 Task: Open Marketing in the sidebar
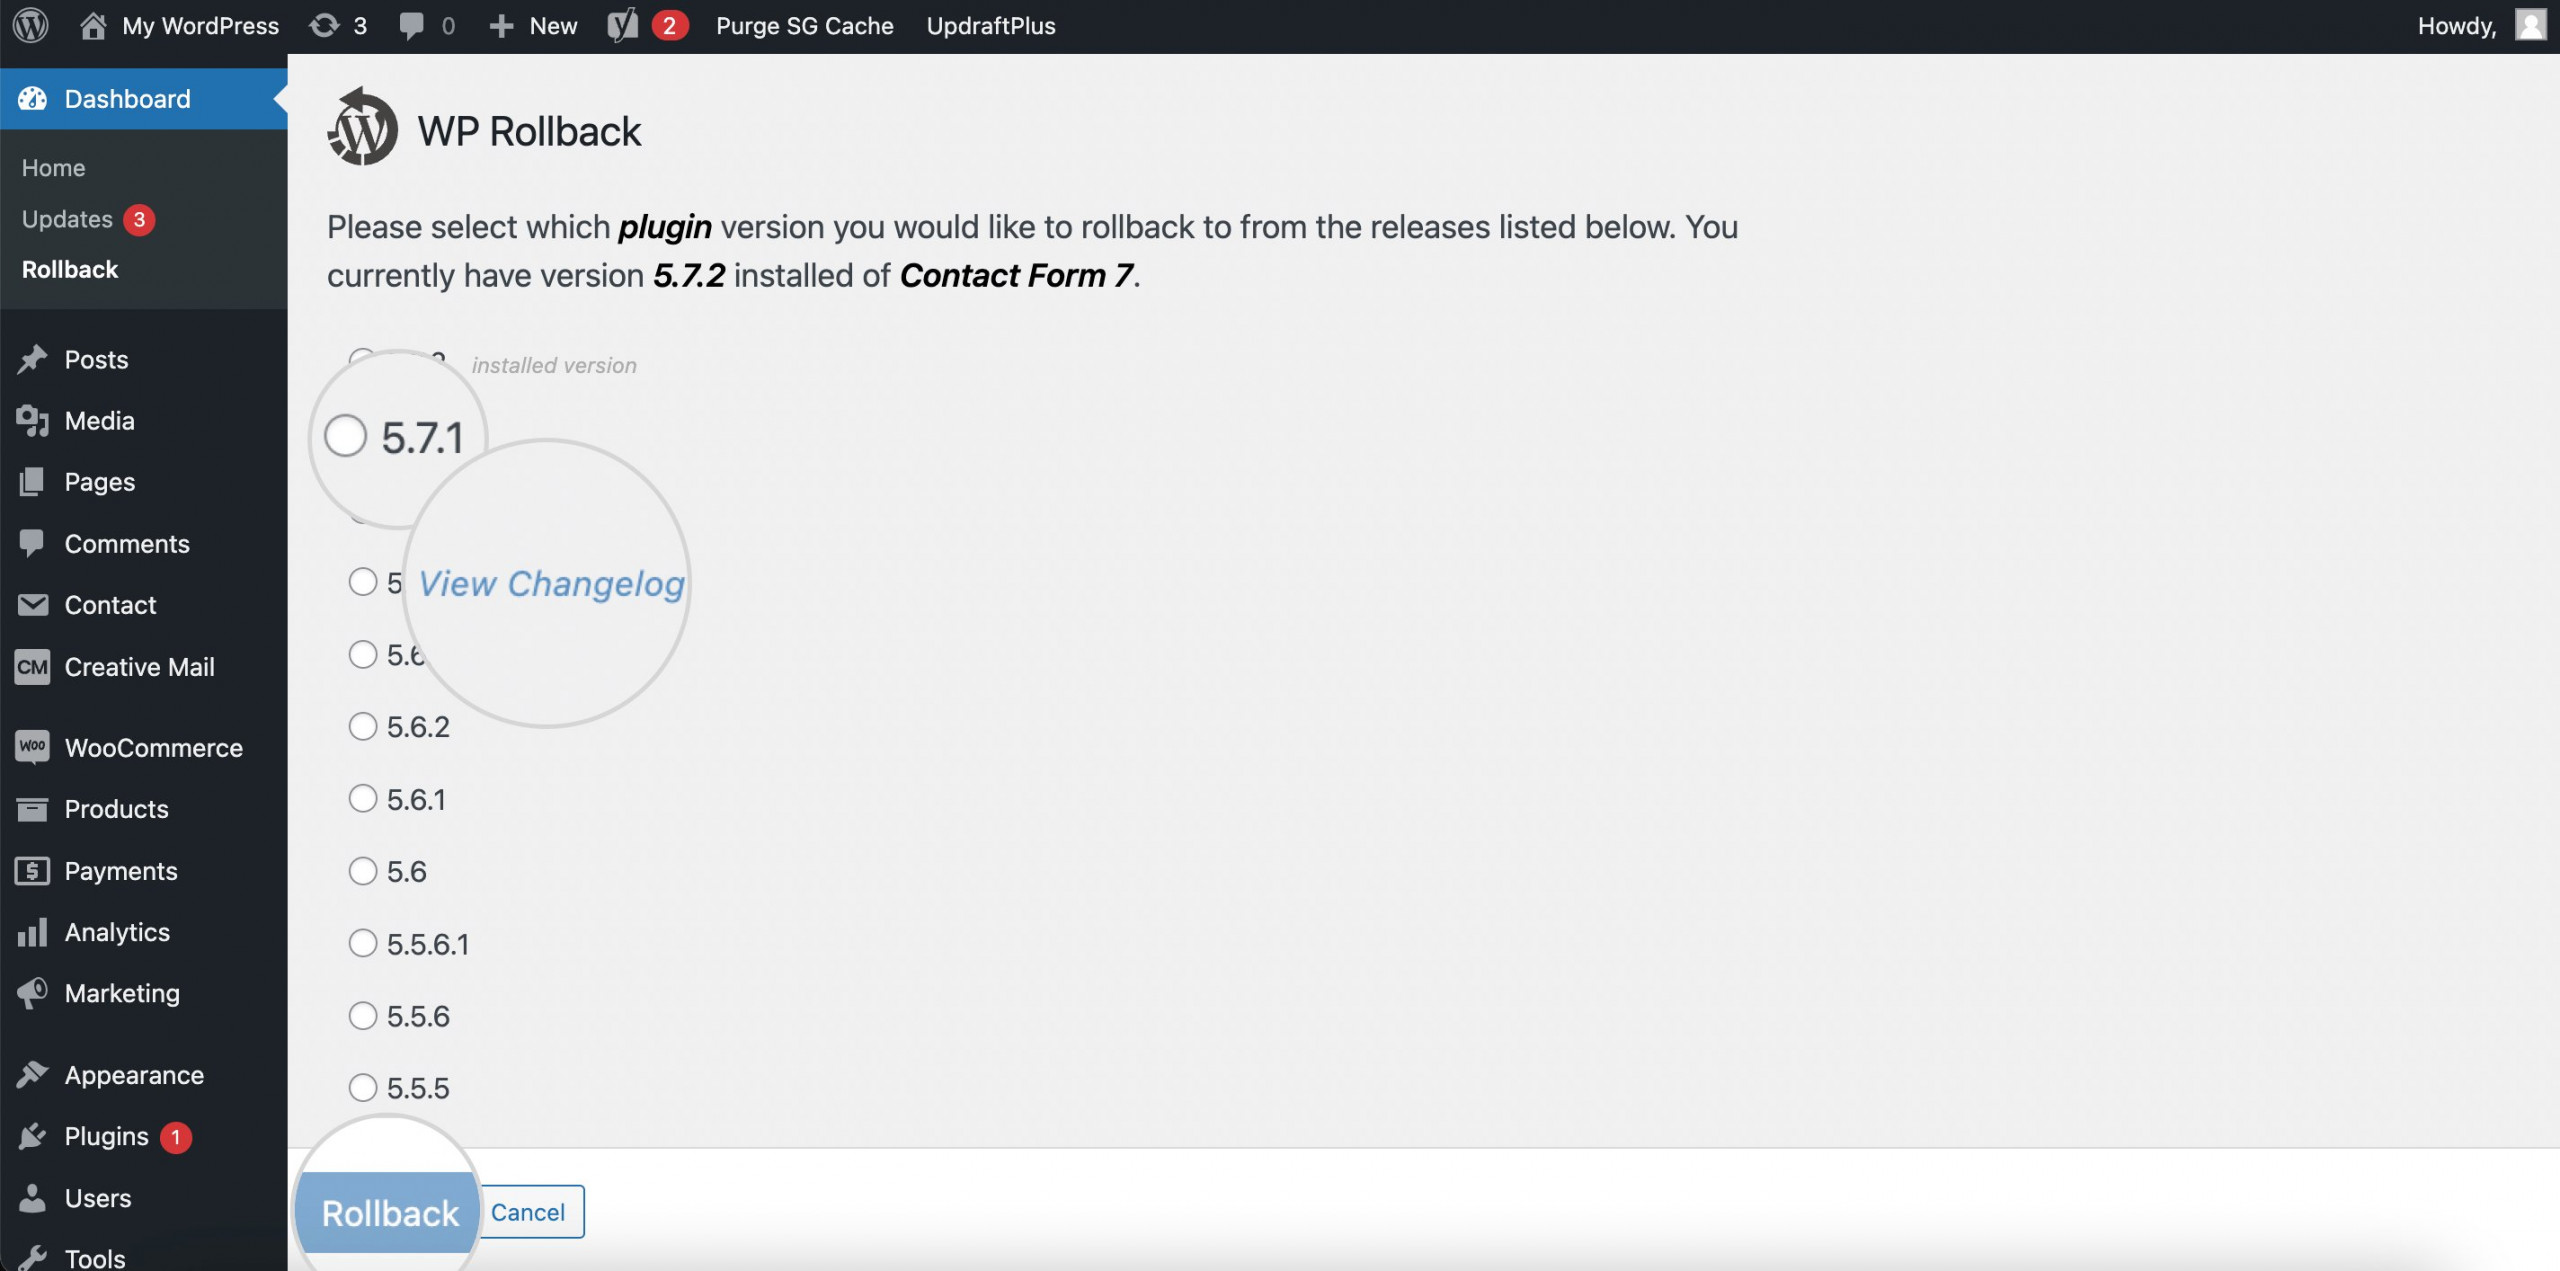coord(122,993)
